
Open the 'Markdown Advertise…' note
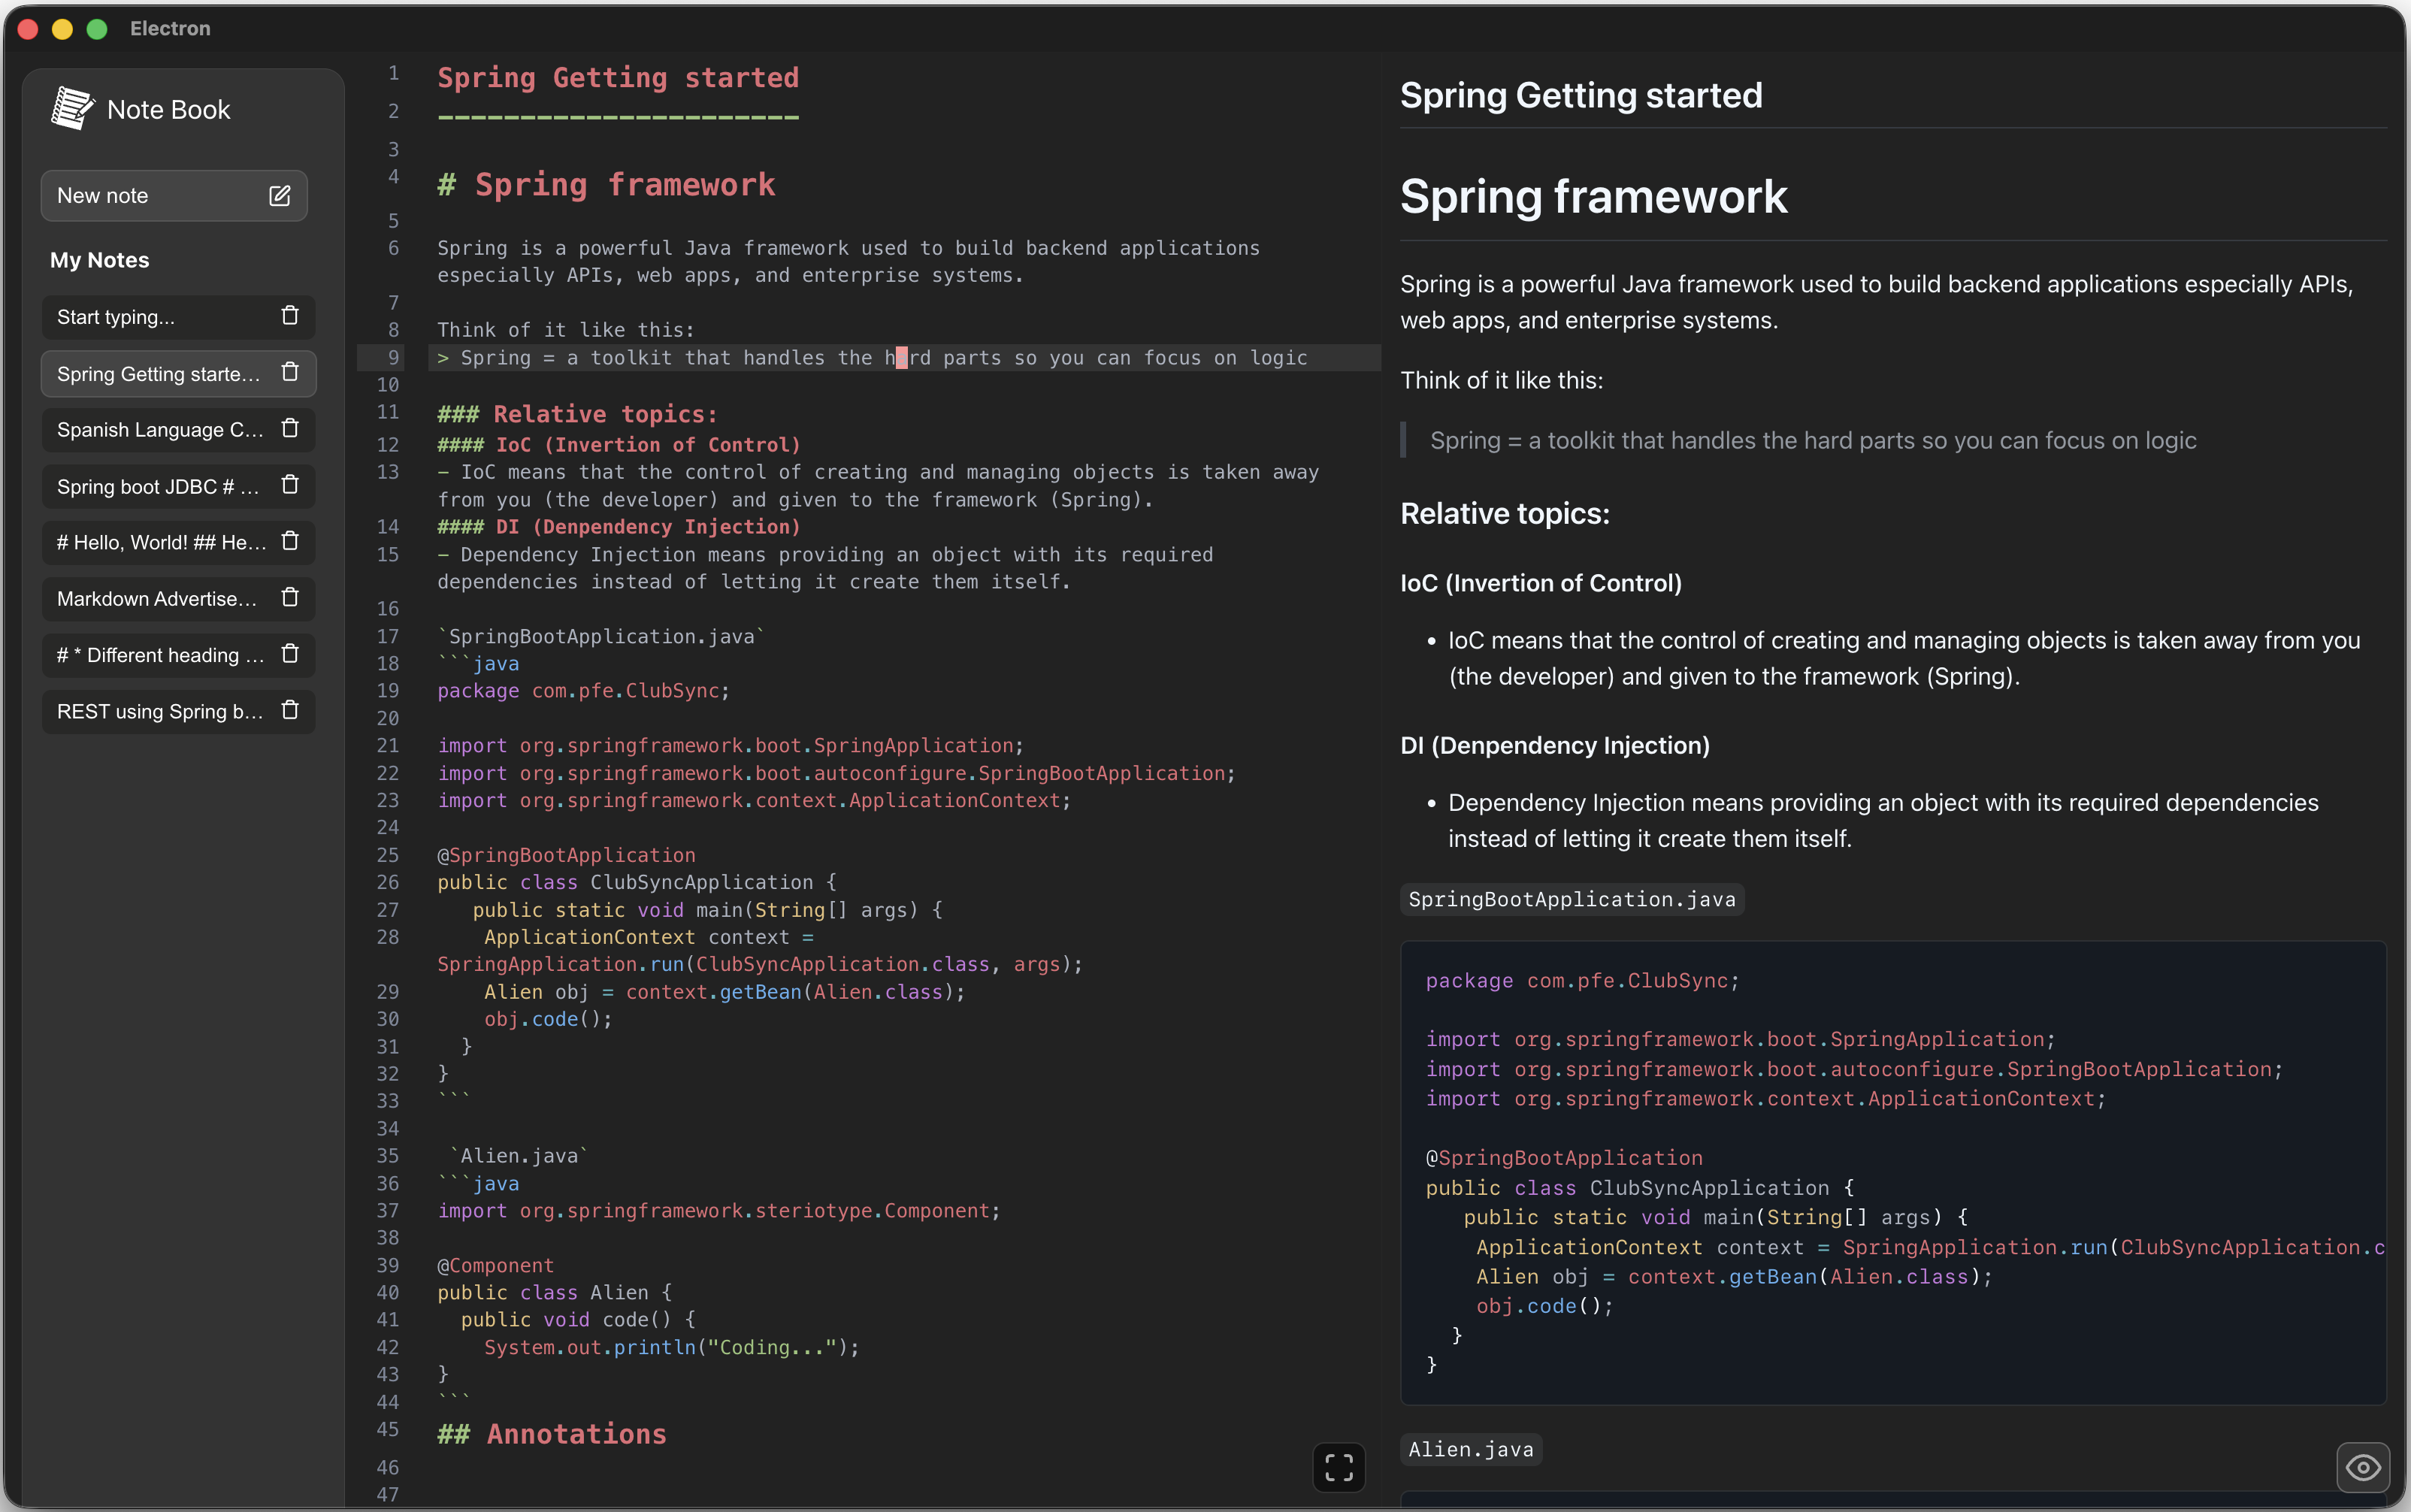(x=160, y=598)
